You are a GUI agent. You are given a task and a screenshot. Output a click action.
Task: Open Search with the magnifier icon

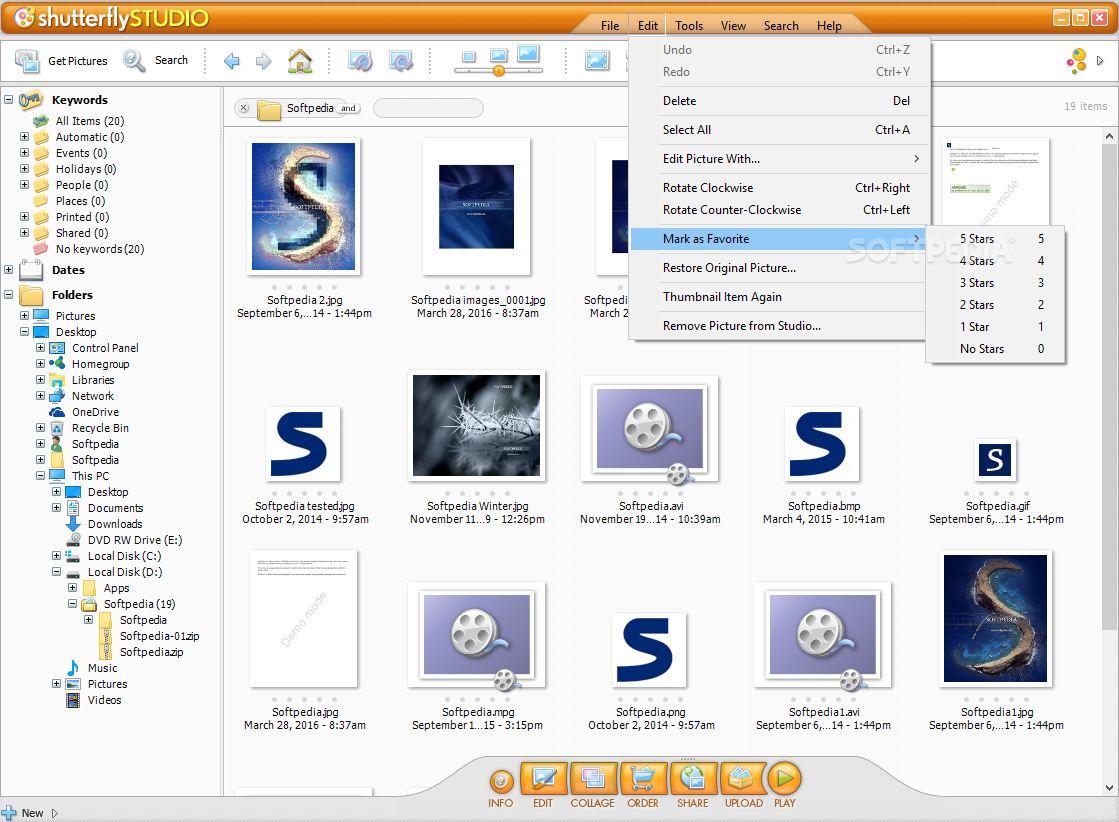(133, 61)
